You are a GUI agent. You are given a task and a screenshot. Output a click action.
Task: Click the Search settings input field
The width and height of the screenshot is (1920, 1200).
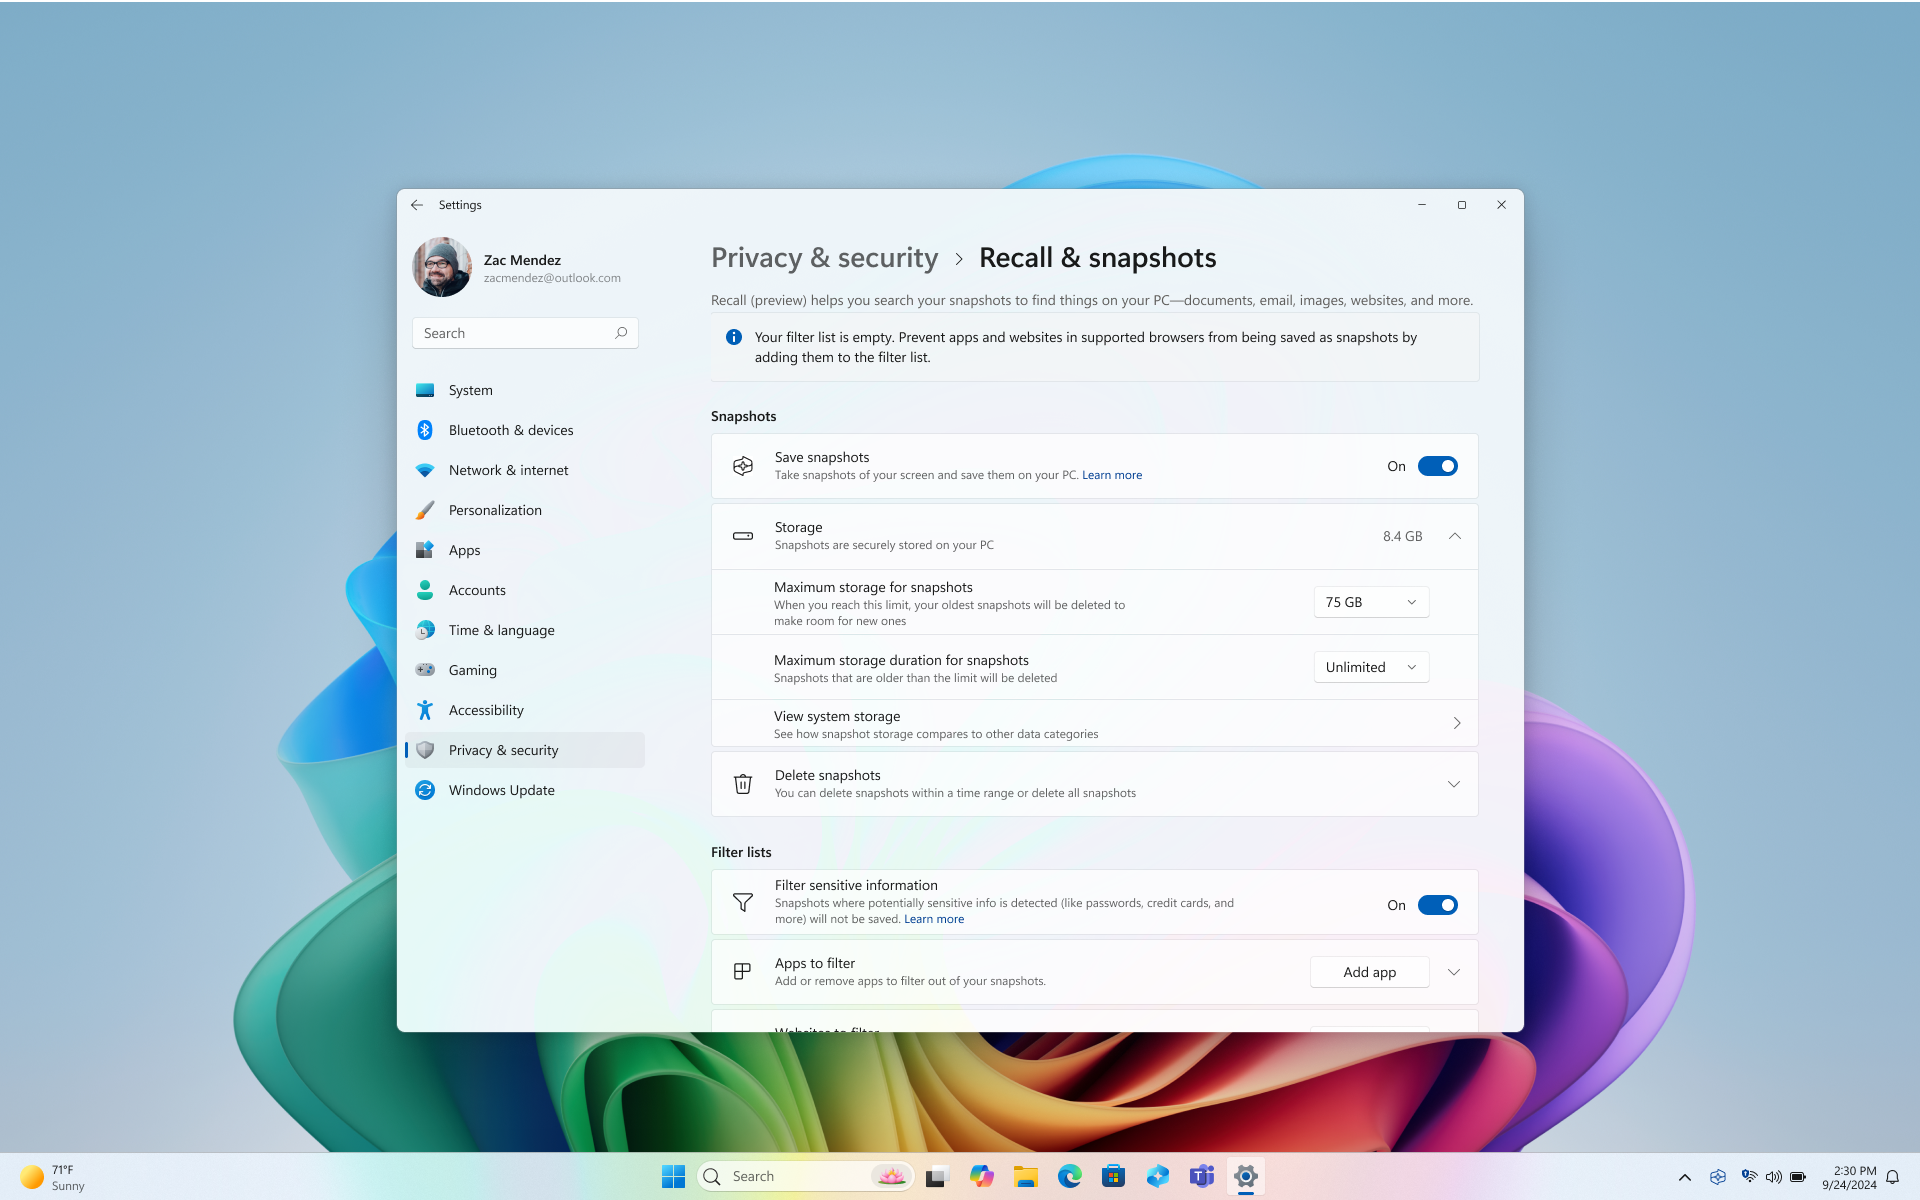tap(525, 333)
